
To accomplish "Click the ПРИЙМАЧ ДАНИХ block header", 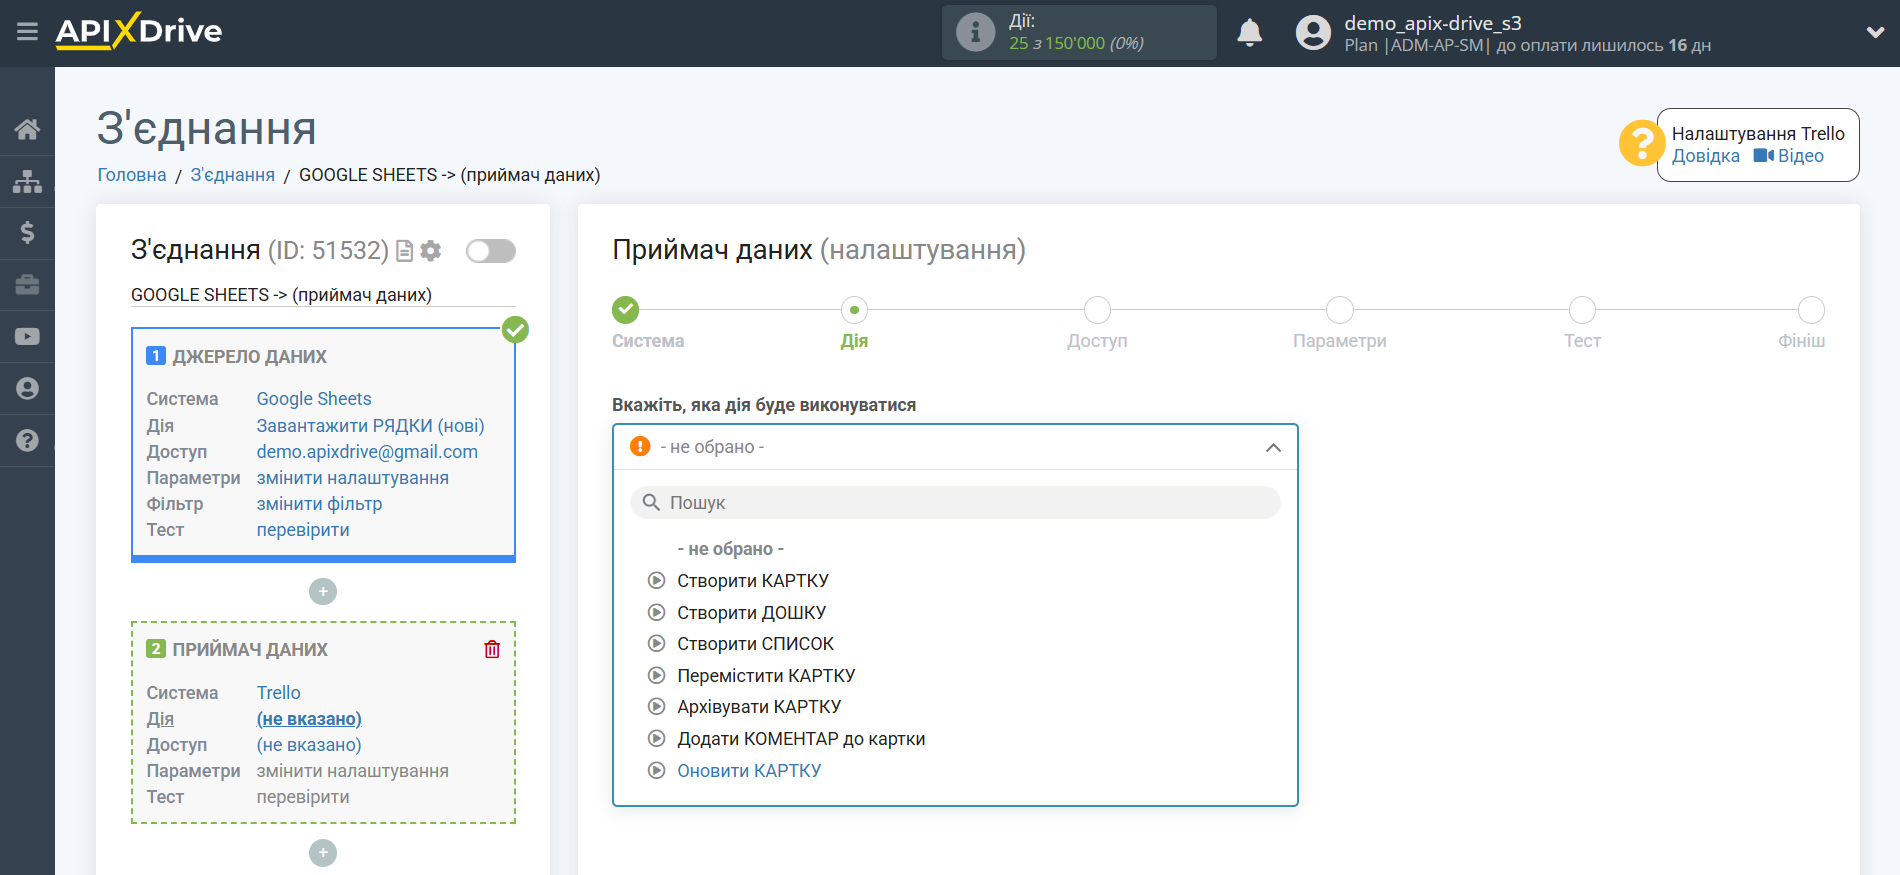I will 250,650.
